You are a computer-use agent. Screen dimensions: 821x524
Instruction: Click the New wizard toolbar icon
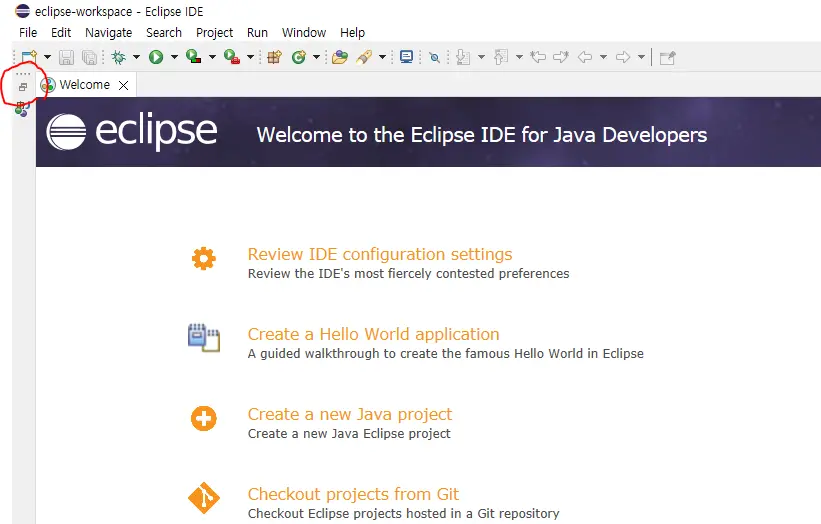29,57
